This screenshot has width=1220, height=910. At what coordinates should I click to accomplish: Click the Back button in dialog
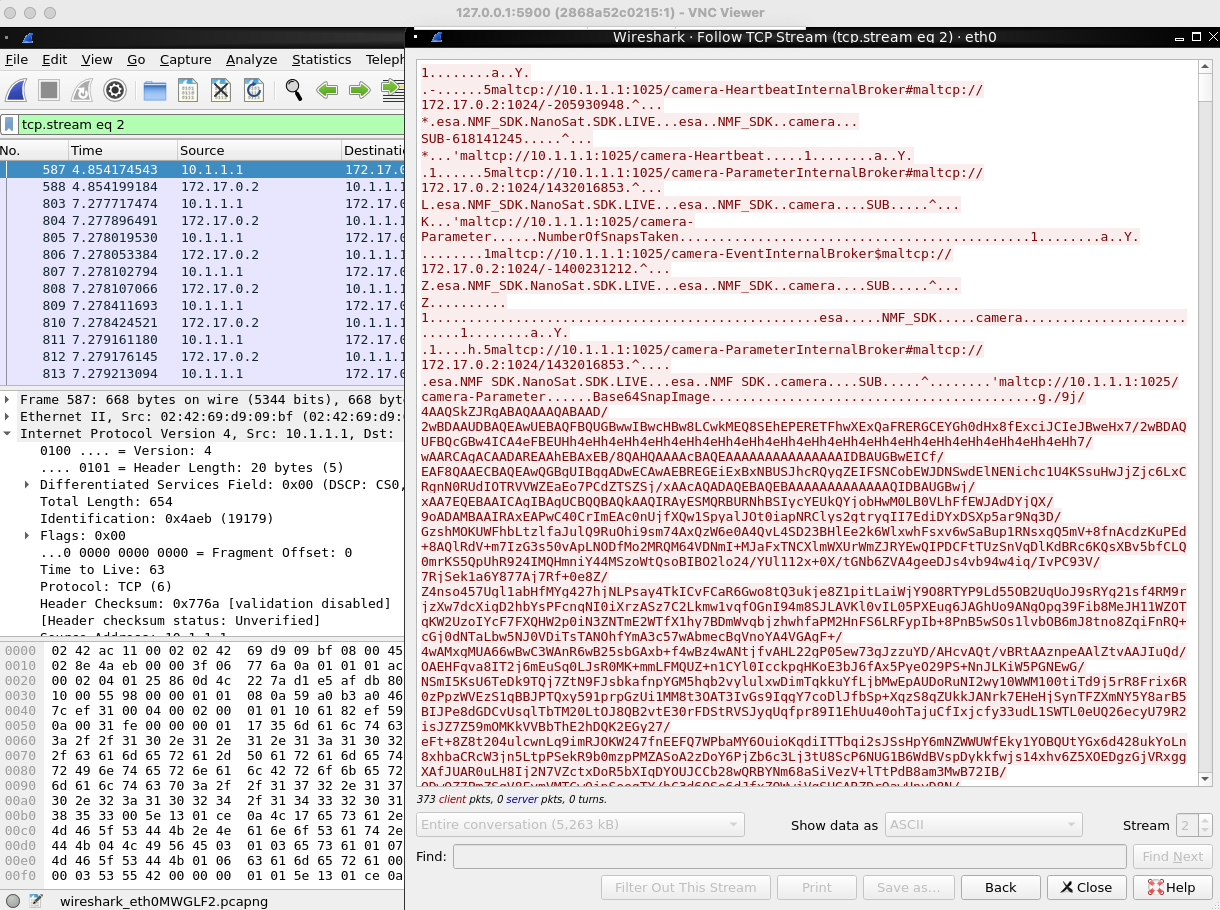click(x=1000, y=888)
